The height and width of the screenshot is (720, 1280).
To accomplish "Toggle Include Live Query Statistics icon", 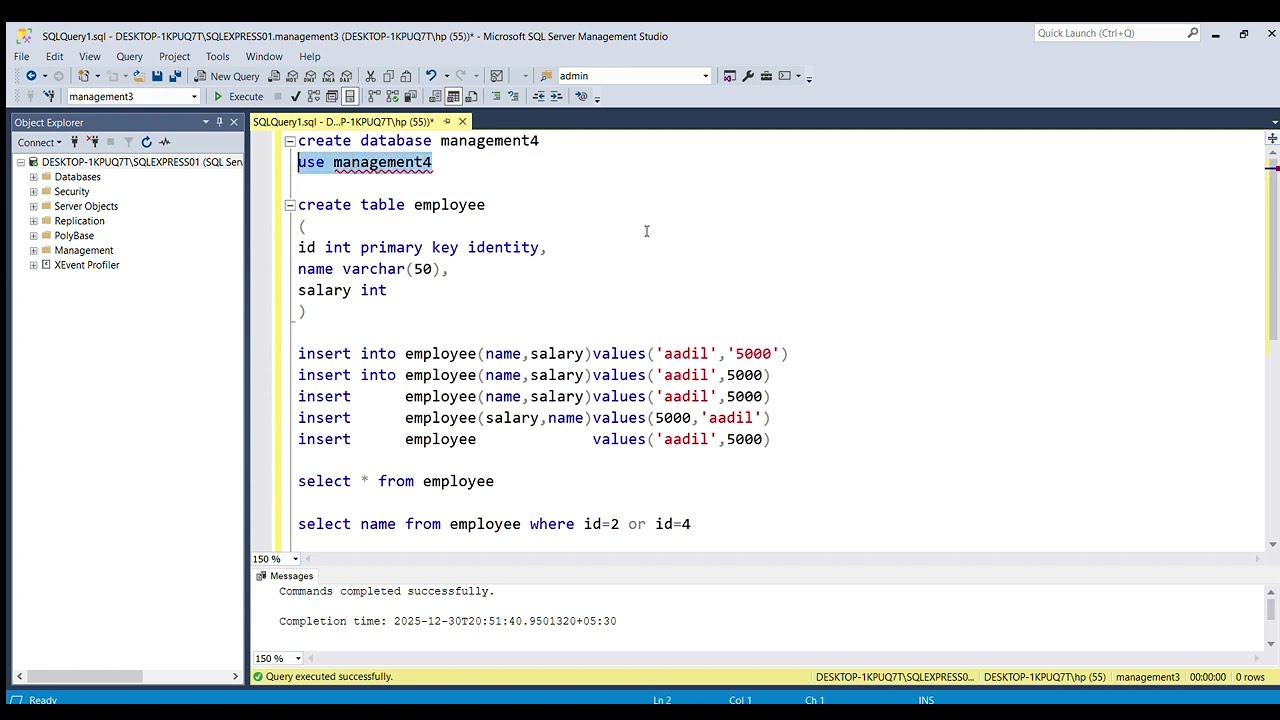I will (x=392, y=97).
